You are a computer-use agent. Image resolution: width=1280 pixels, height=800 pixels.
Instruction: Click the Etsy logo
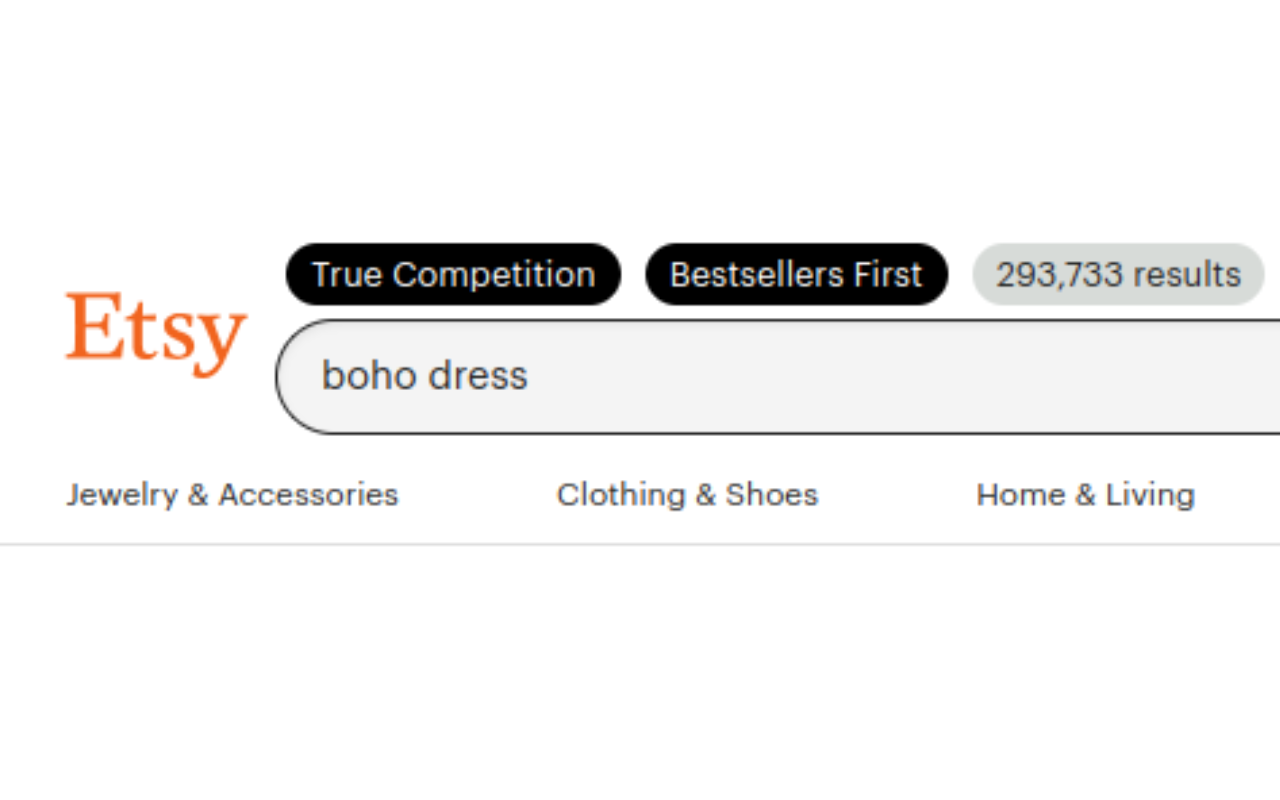pos(155,332)
